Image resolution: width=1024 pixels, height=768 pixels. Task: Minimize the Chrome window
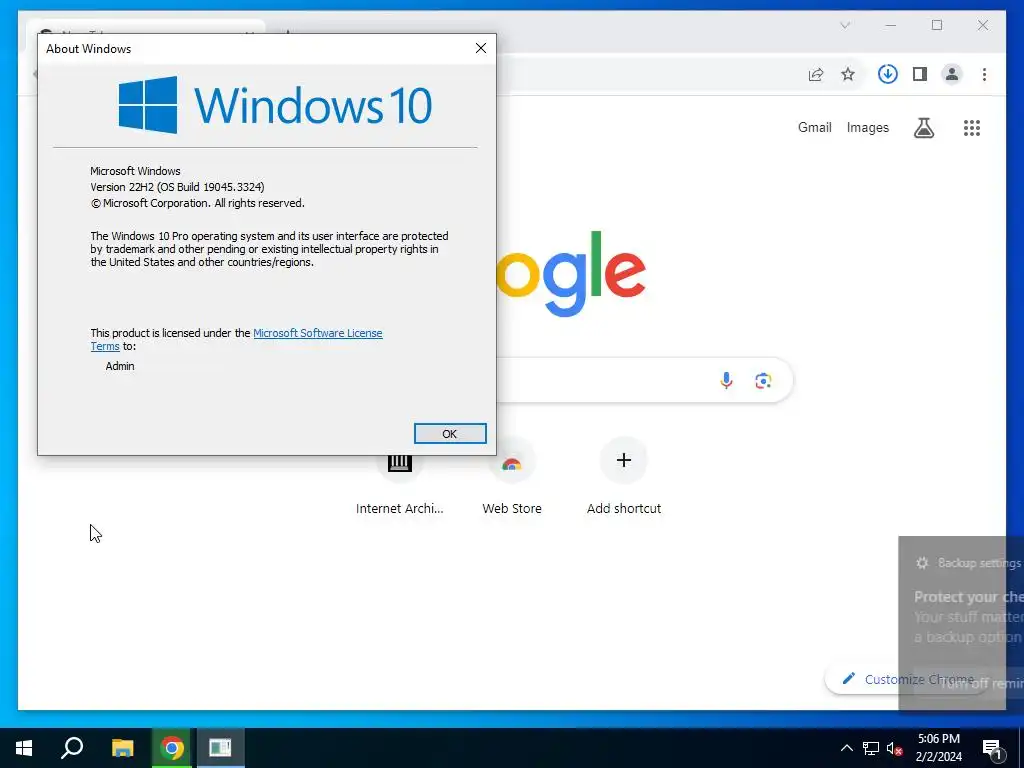pyautogui.click(x=891, y=25)
